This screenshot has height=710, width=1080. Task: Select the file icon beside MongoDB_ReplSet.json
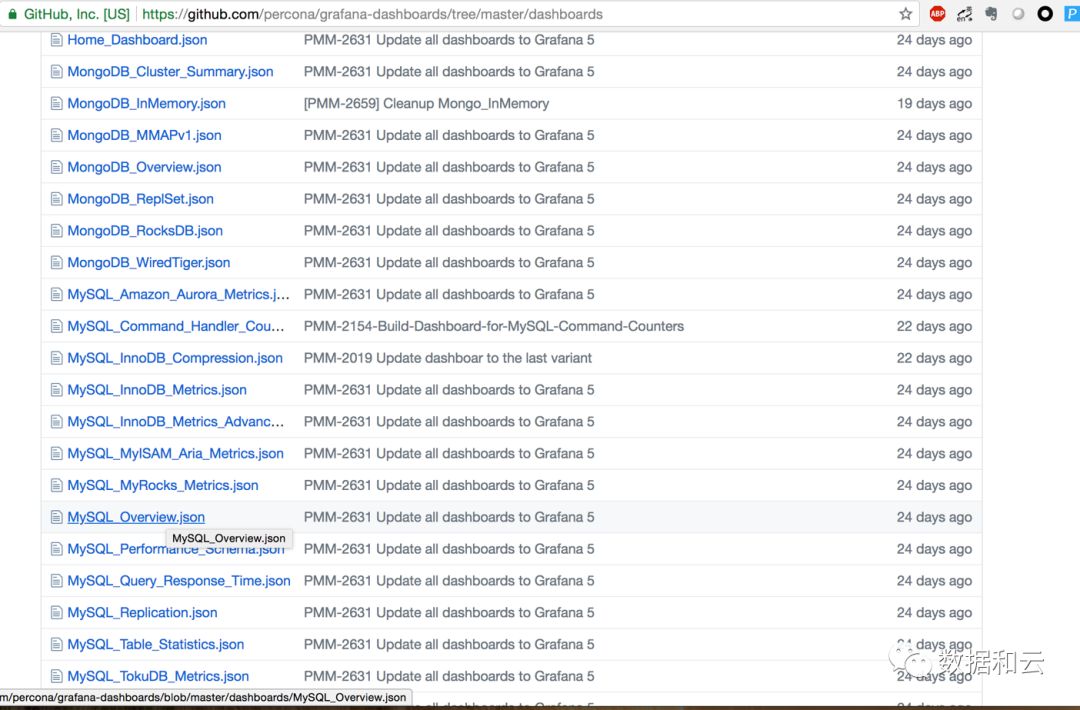coord(56,199)
